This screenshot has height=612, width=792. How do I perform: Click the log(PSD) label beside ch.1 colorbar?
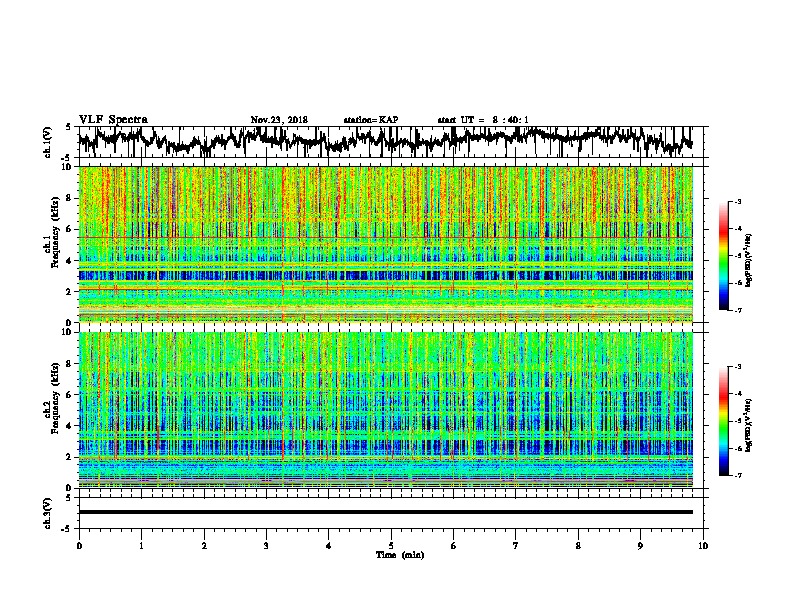pyautogui.click(x=748, y=261)
